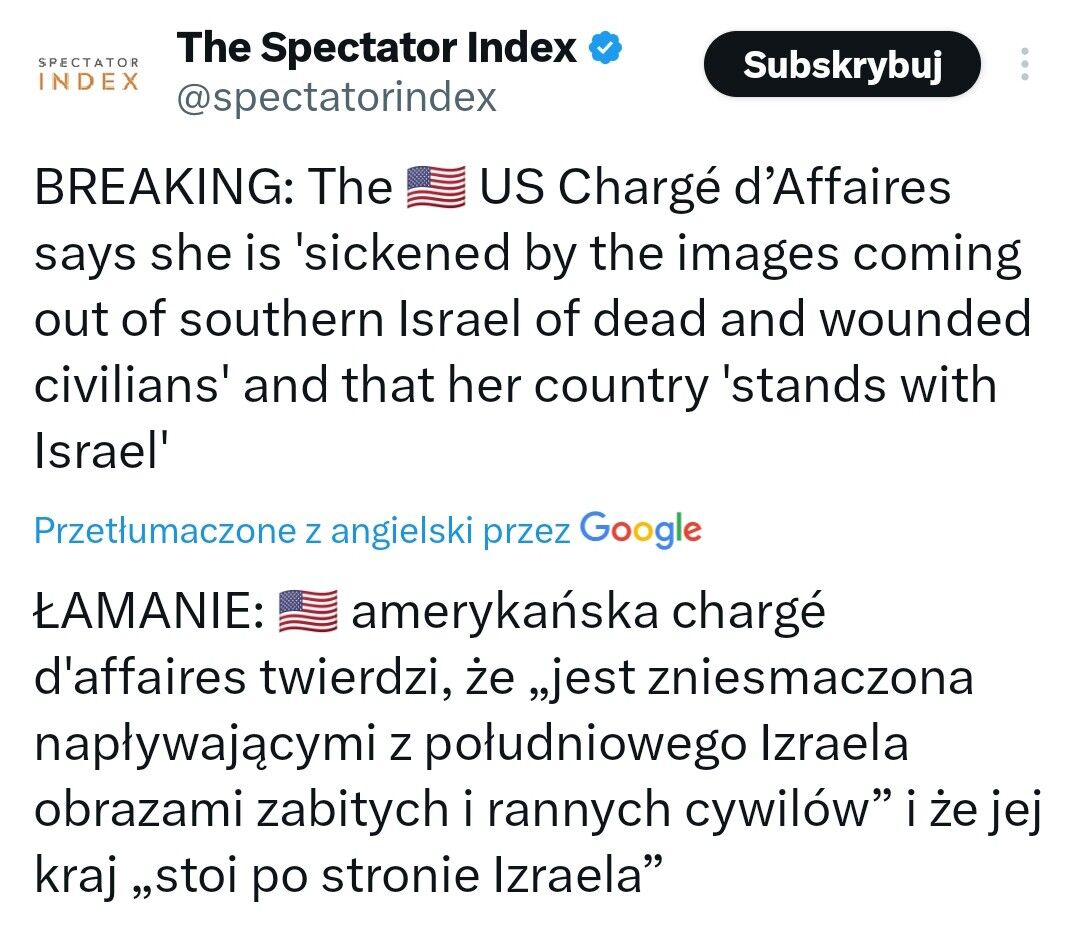
Task: Click the blue verified badge
Action: 606,48
